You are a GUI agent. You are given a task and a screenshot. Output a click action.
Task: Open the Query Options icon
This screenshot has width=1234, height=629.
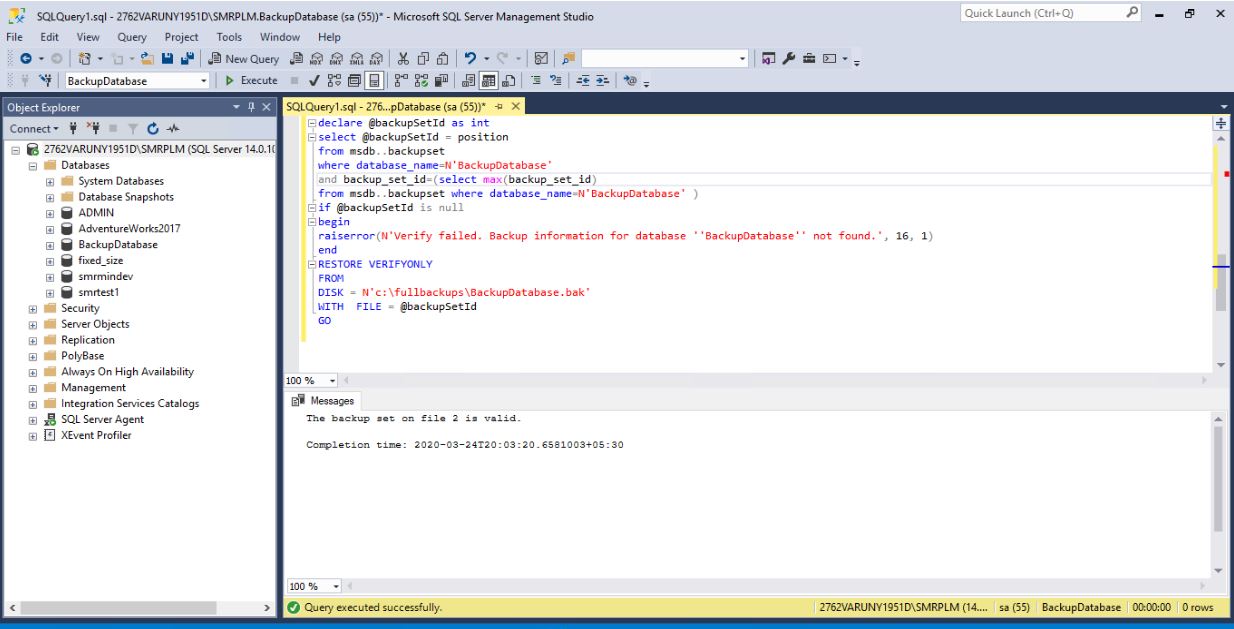[354, 81]
